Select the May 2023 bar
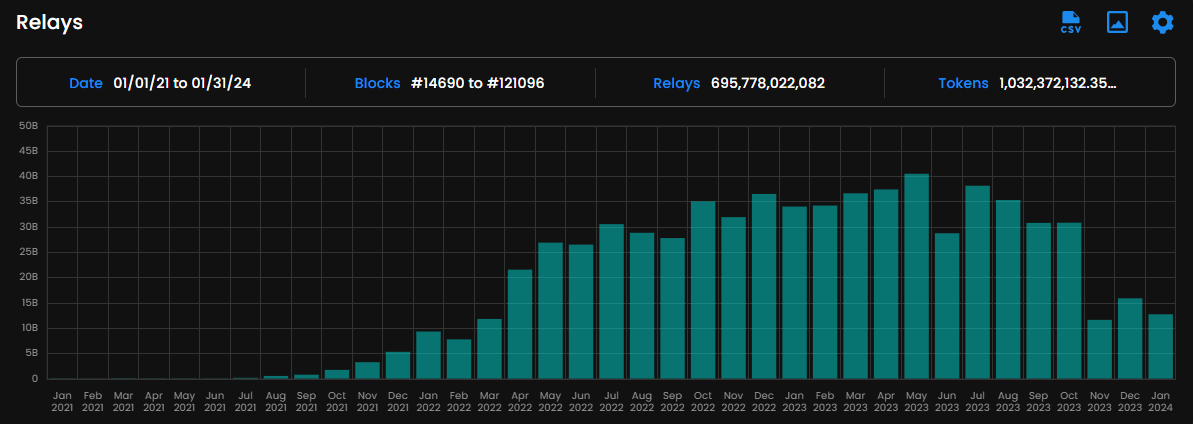The height and width of the screenshot is (424, 1193). [x=916, y=276]
